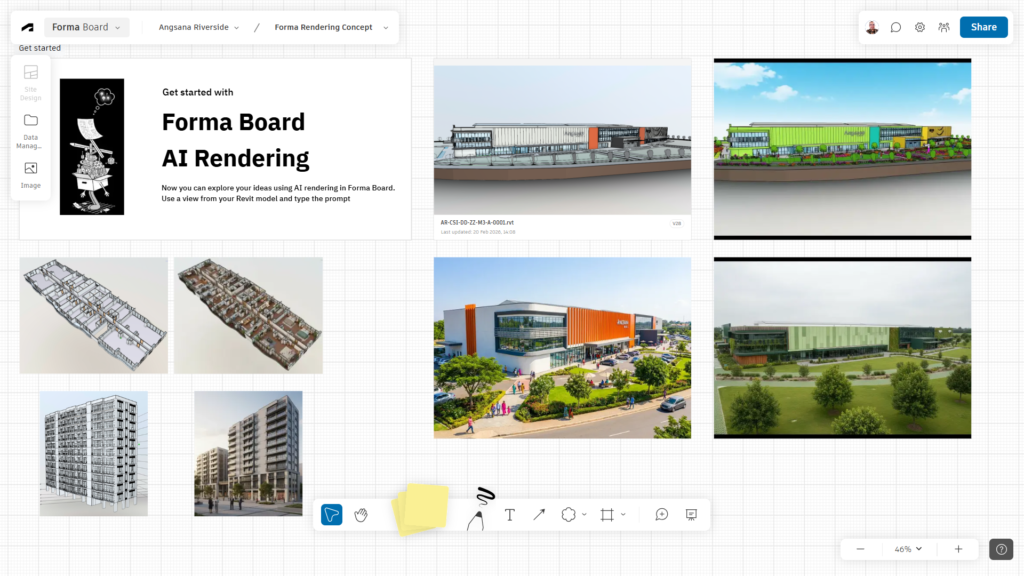This screenshot has height=576, width=1024.
Task: Open the collaborators people icon
Action: tap(944, 27)
